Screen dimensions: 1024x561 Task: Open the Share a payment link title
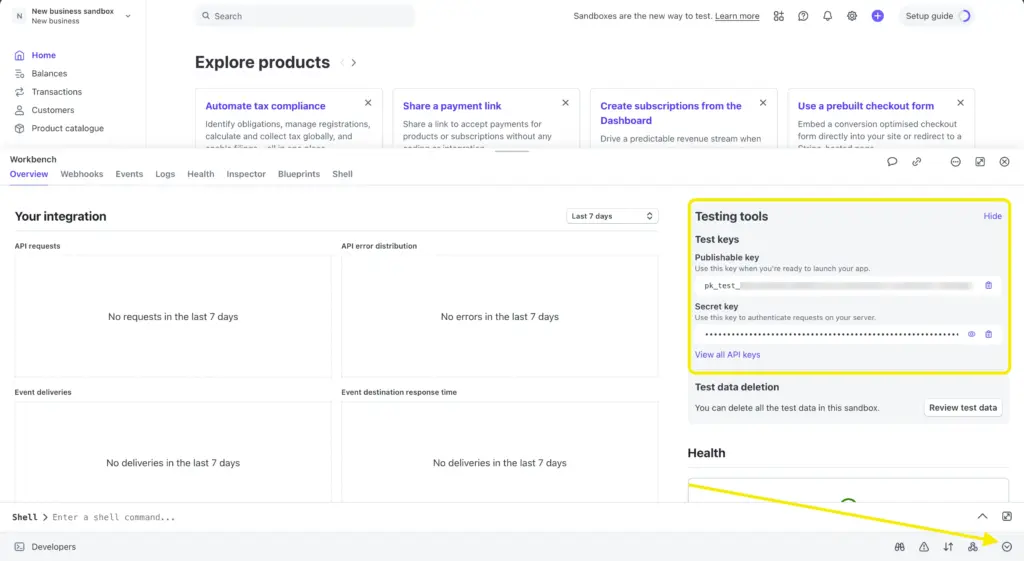coord(452,106)
